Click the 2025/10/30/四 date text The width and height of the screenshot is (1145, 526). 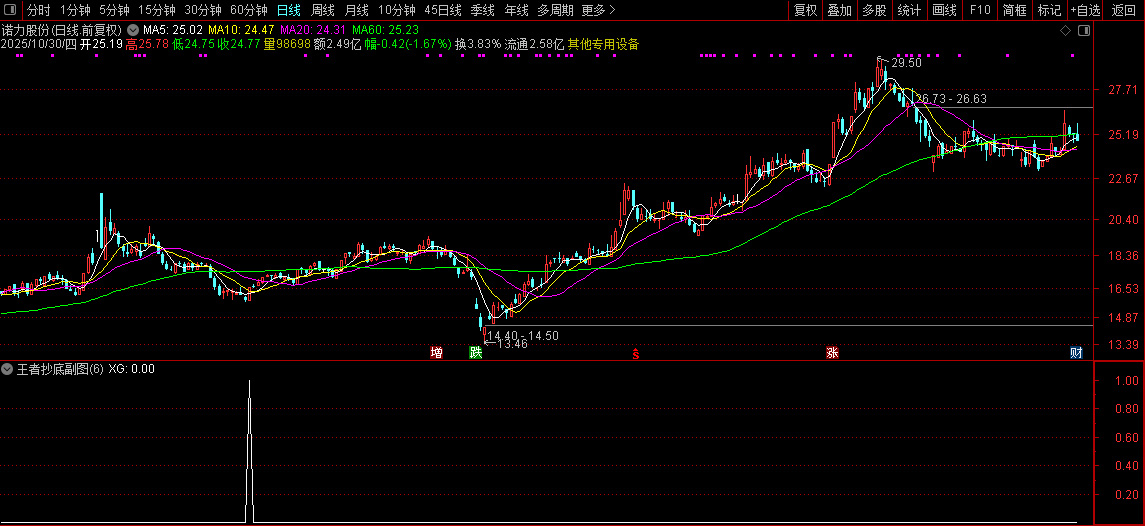(x=39, y=45)
